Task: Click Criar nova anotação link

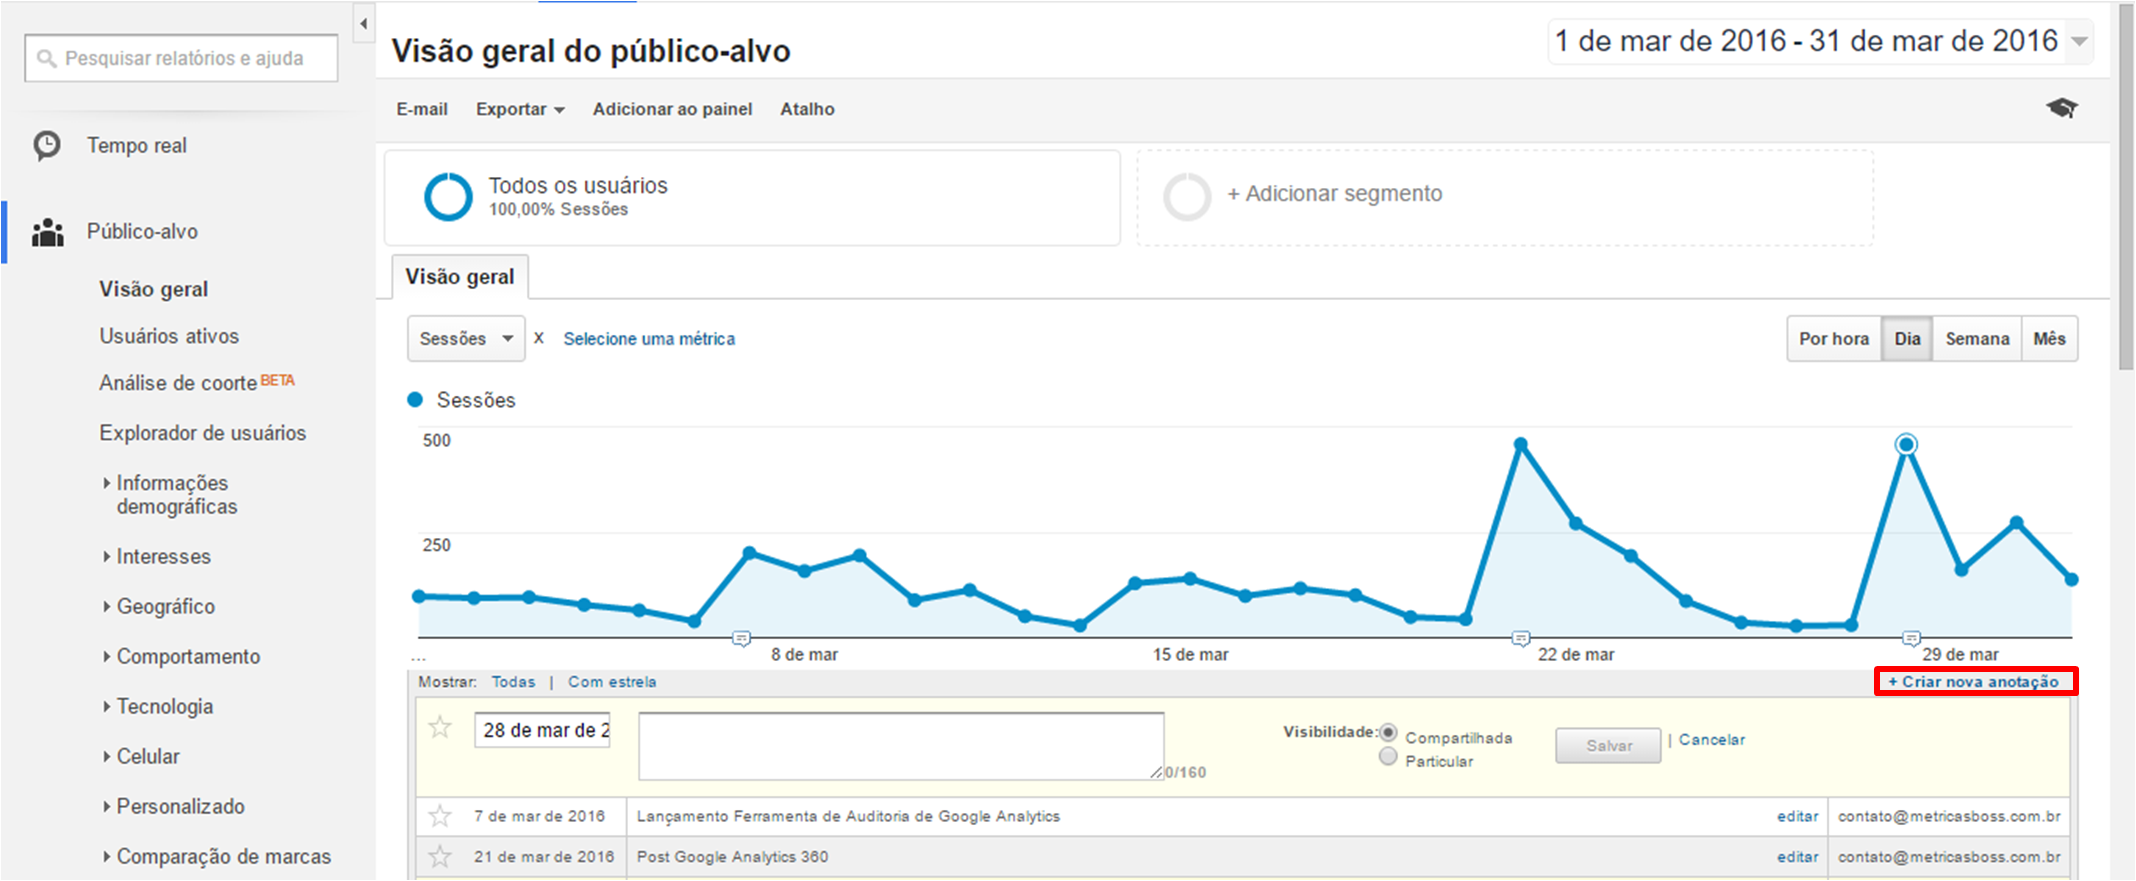Action: [1974, 682]
